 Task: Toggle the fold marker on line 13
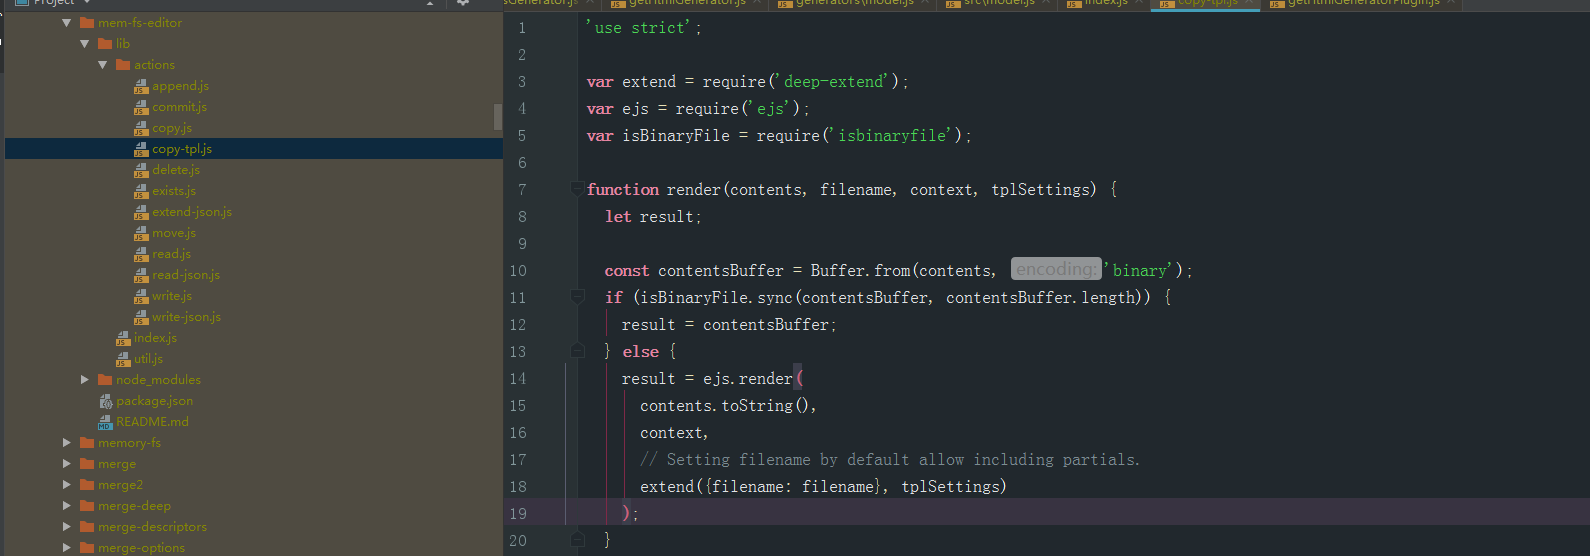pyautogui.click(x=577, y=350)
